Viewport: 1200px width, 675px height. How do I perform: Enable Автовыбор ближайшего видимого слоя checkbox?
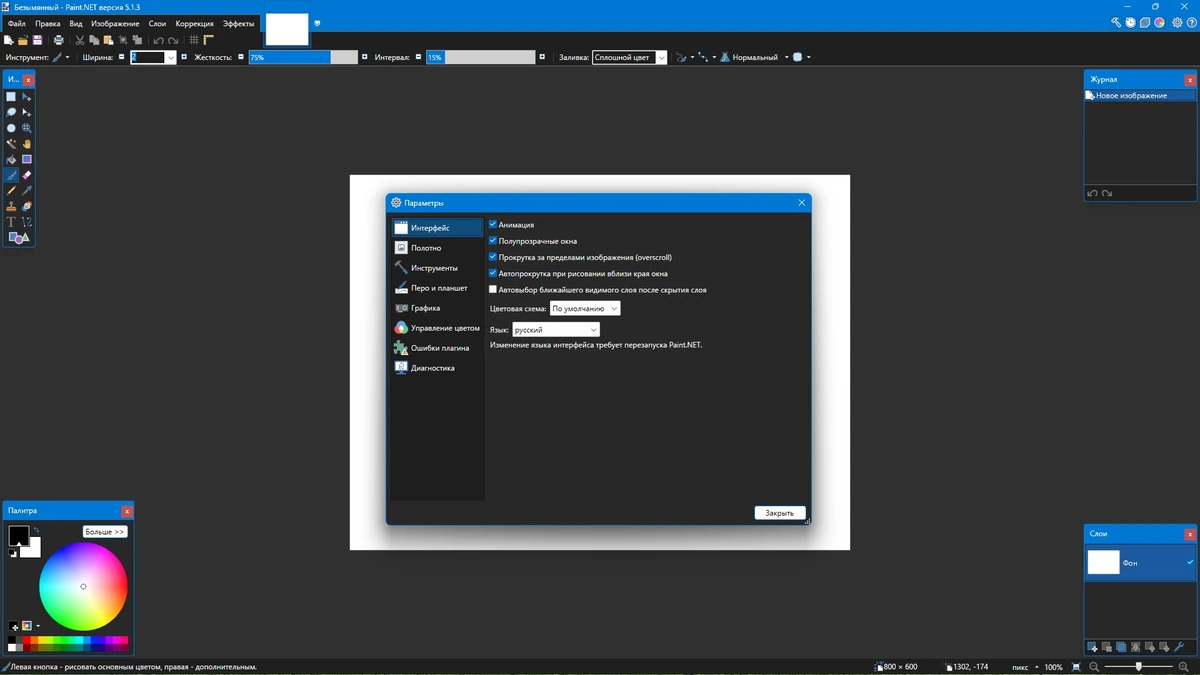tap(493, 289)
